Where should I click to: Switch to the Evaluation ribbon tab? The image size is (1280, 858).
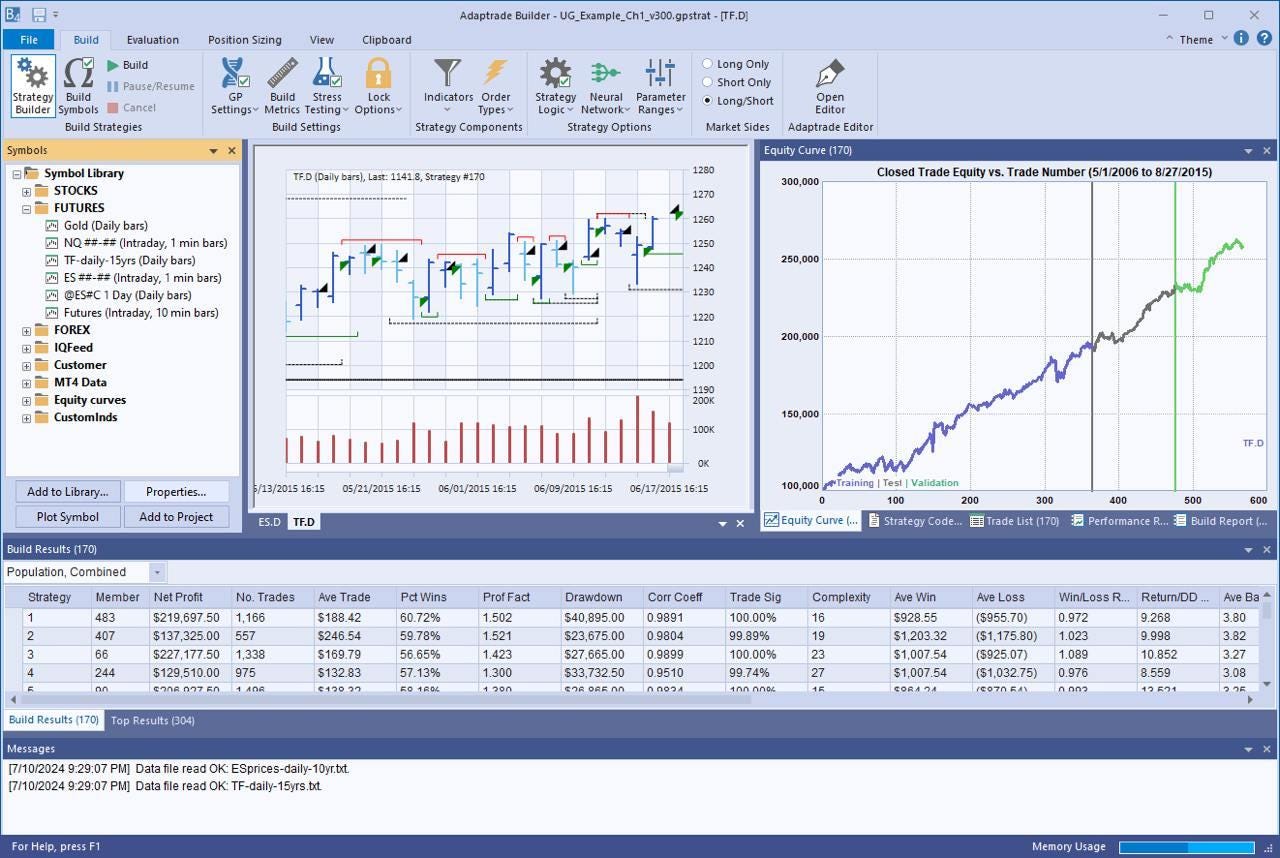(x=153, y=40)
